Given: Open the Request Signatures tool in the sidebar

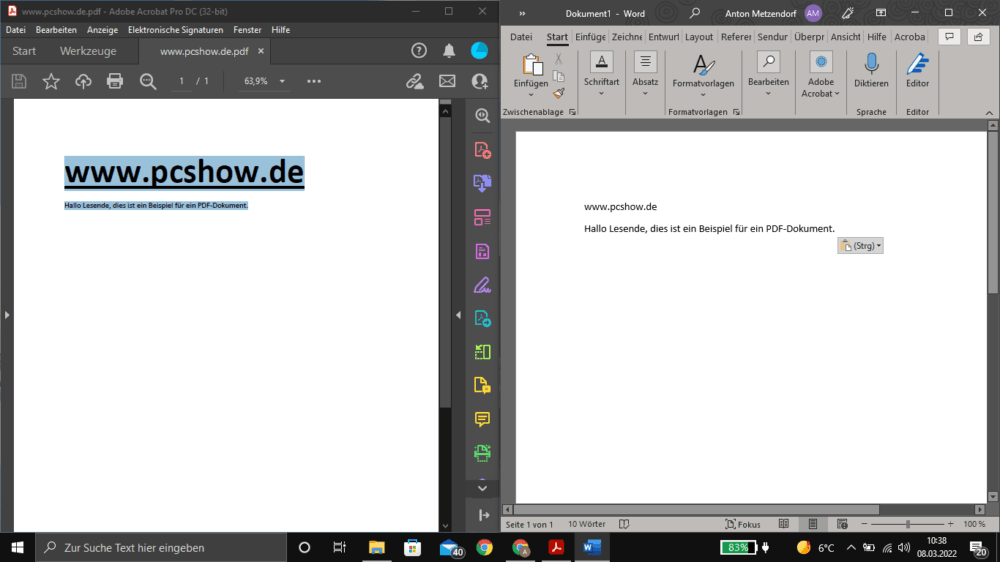Looking at the screenshot, I should click(x=483, y=318).
